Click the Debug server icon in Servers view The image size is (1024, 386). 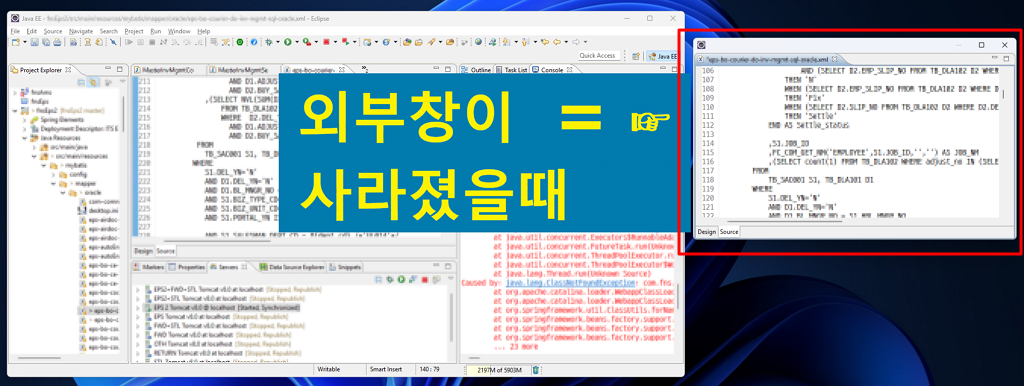(390, 280)
